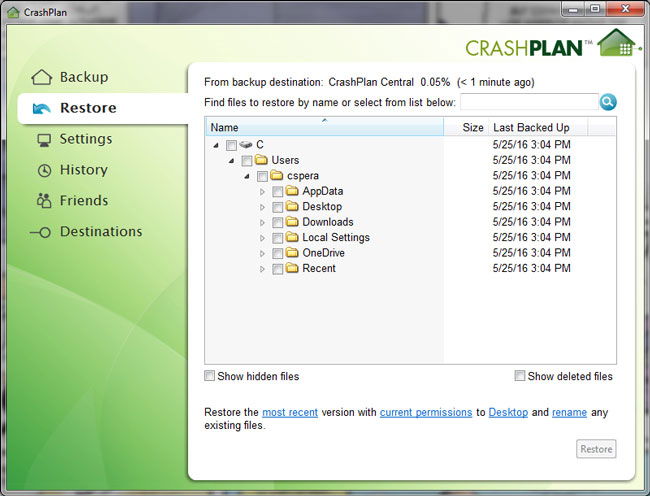Viewport: 650px width, 496px height.
Task: Click the Settings monitor icon
Action: (x=44, y=140)
